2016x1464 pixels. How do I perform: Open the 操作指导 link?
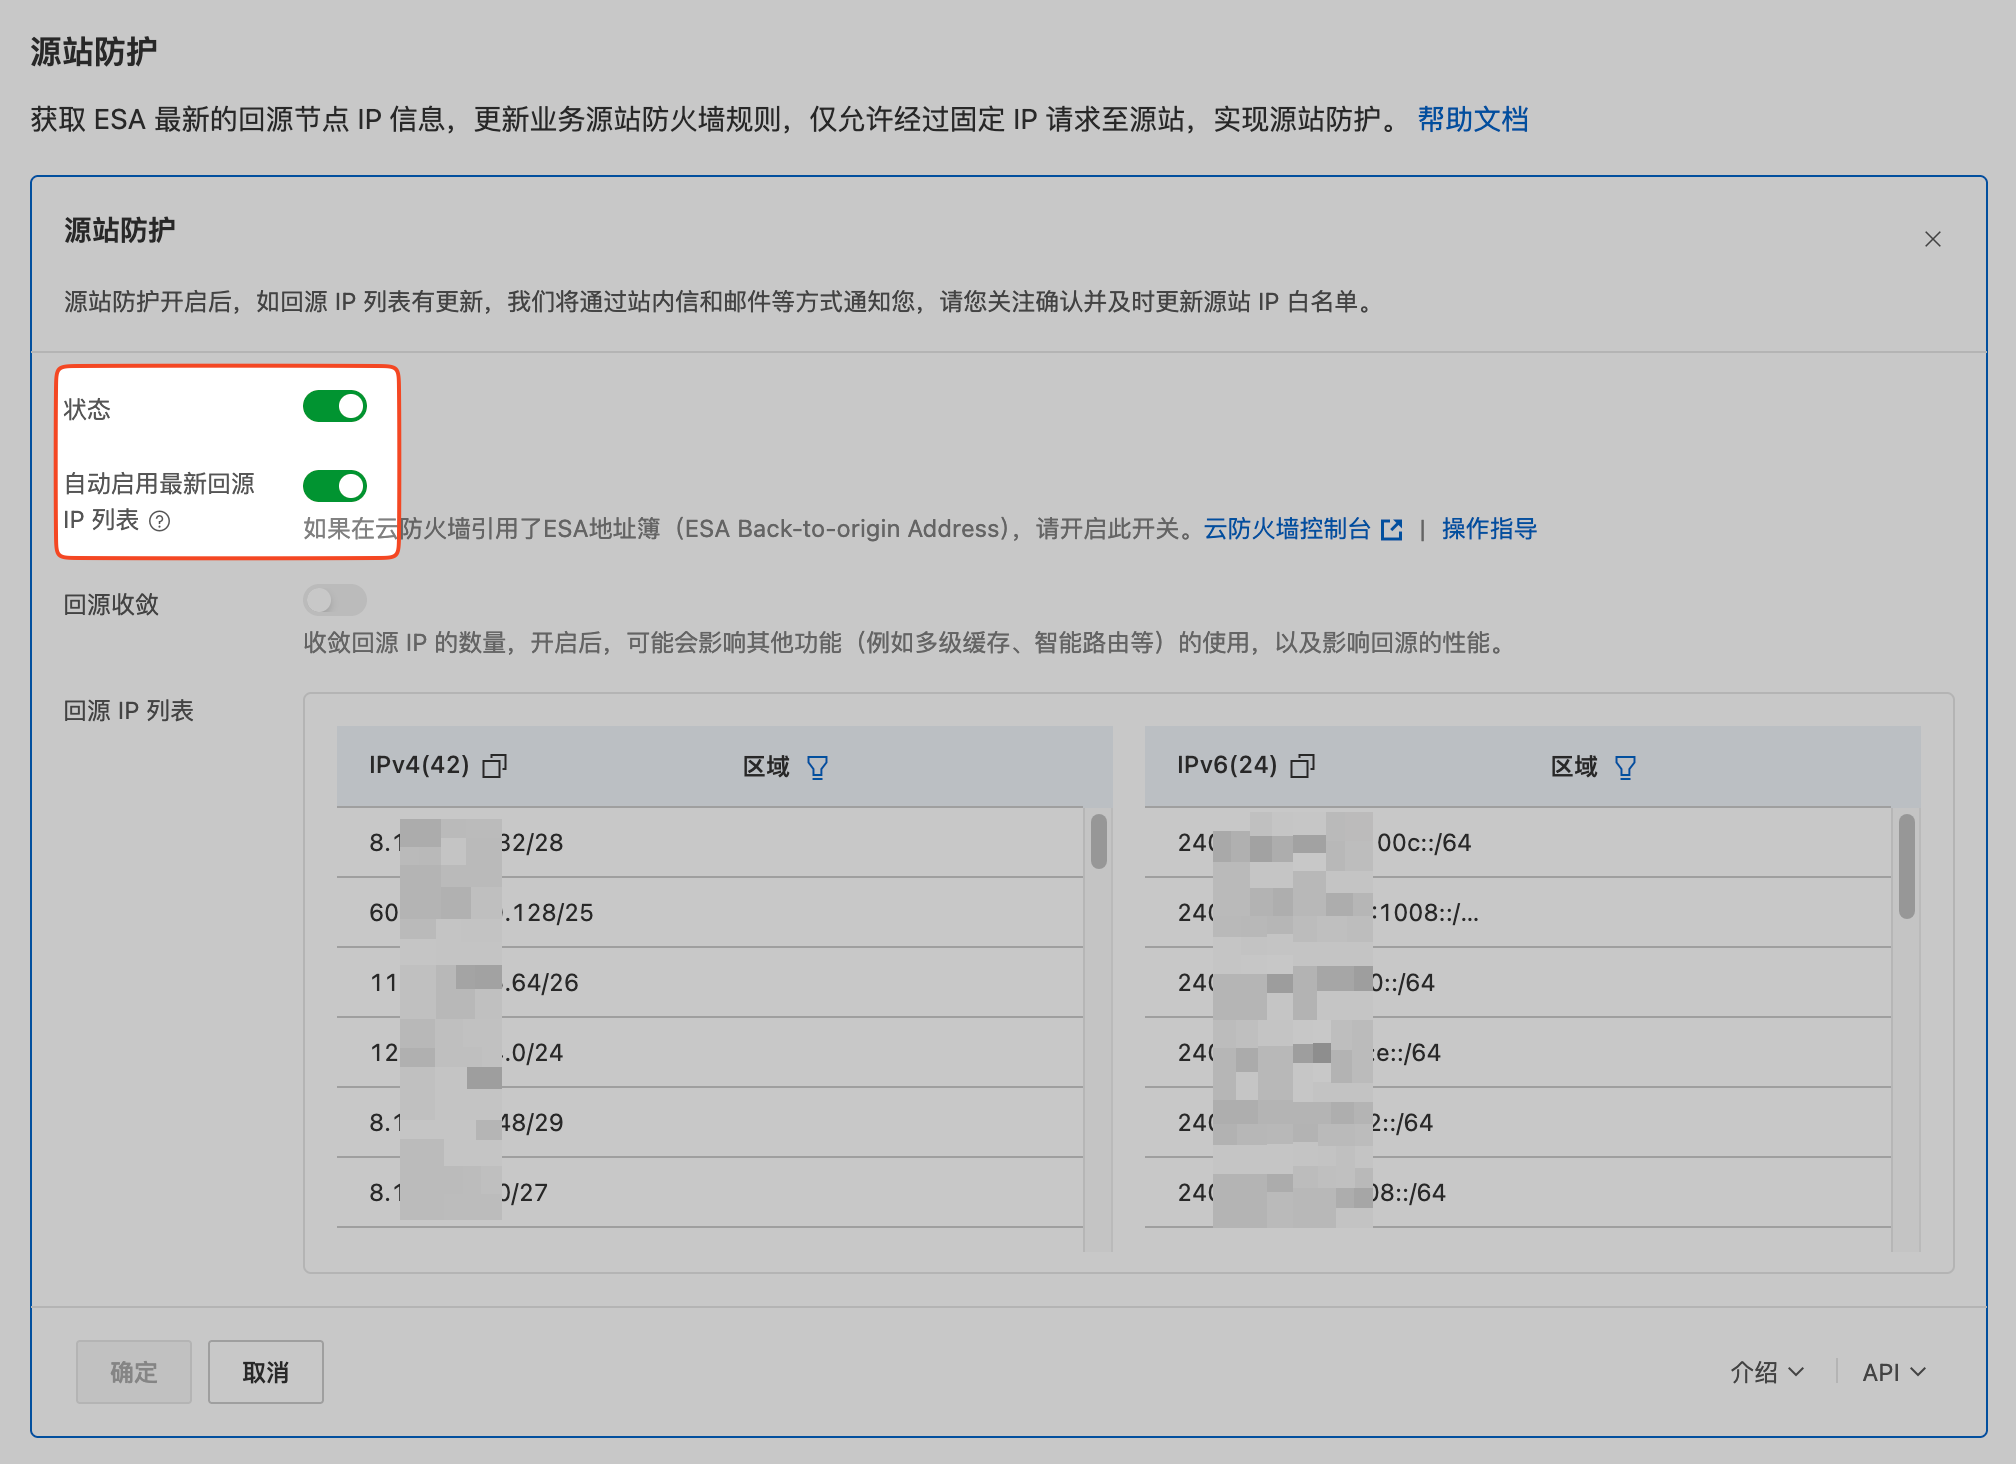pyautogui.click(x=1489, y=528)
